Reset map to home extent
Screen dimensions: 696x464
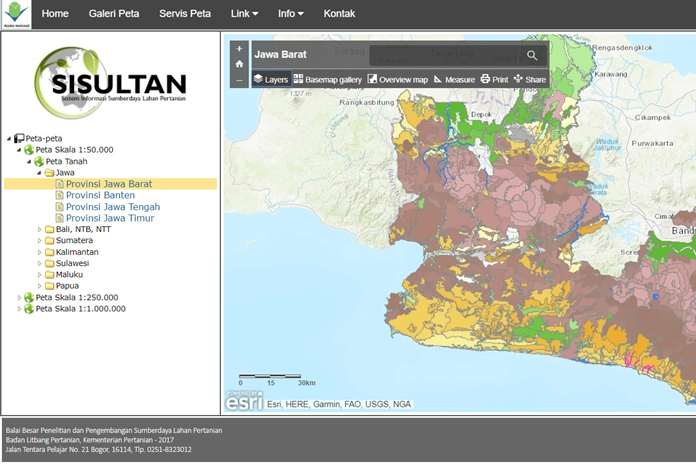239,64
